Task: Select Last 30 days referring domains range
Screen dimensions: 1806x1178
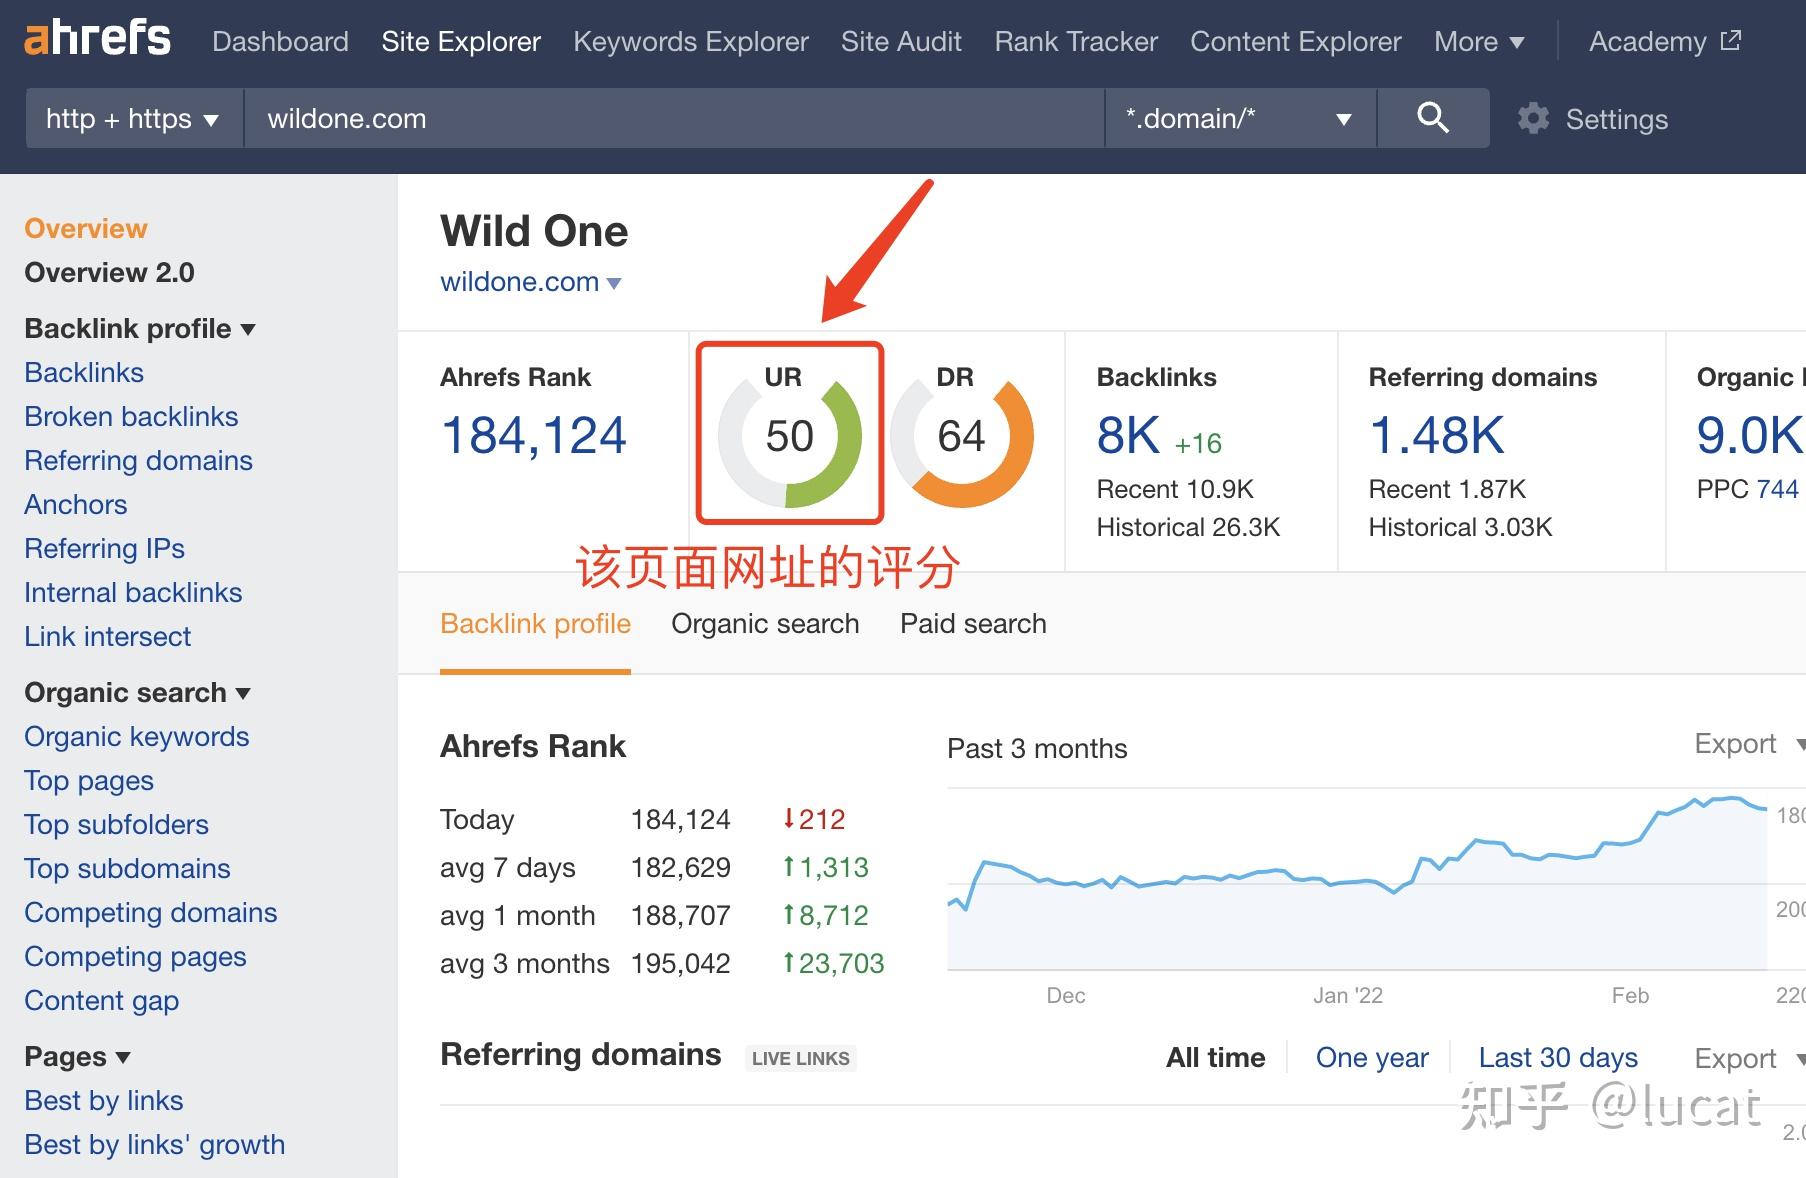Action: 1558,1057
